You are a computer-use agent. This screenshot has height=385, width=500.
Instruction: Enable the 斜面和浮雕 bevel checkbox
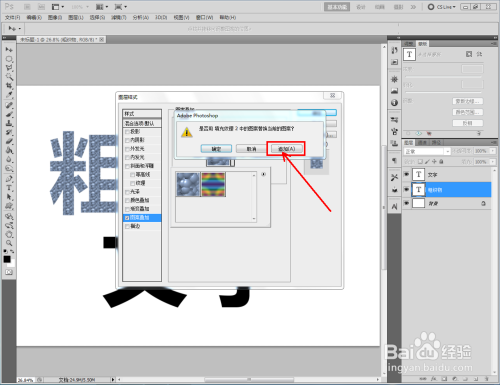127,166
